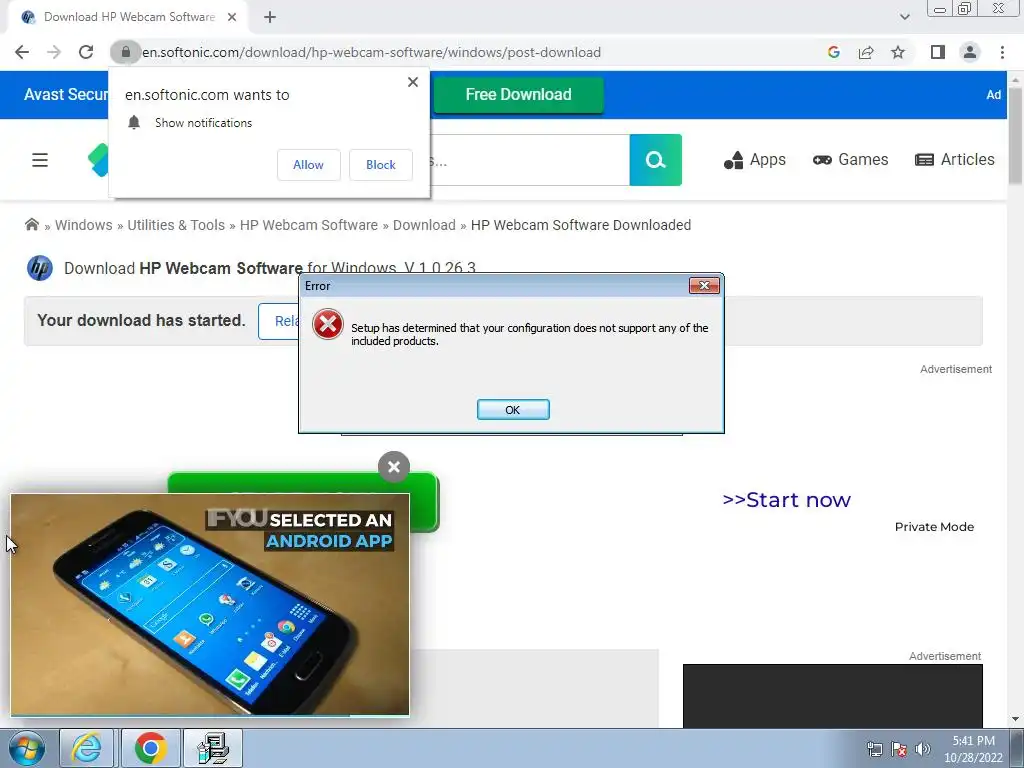This screenshot has width=1024, height=768.
Task: Toggle the browser side panel icon
Action: point(938,52)
